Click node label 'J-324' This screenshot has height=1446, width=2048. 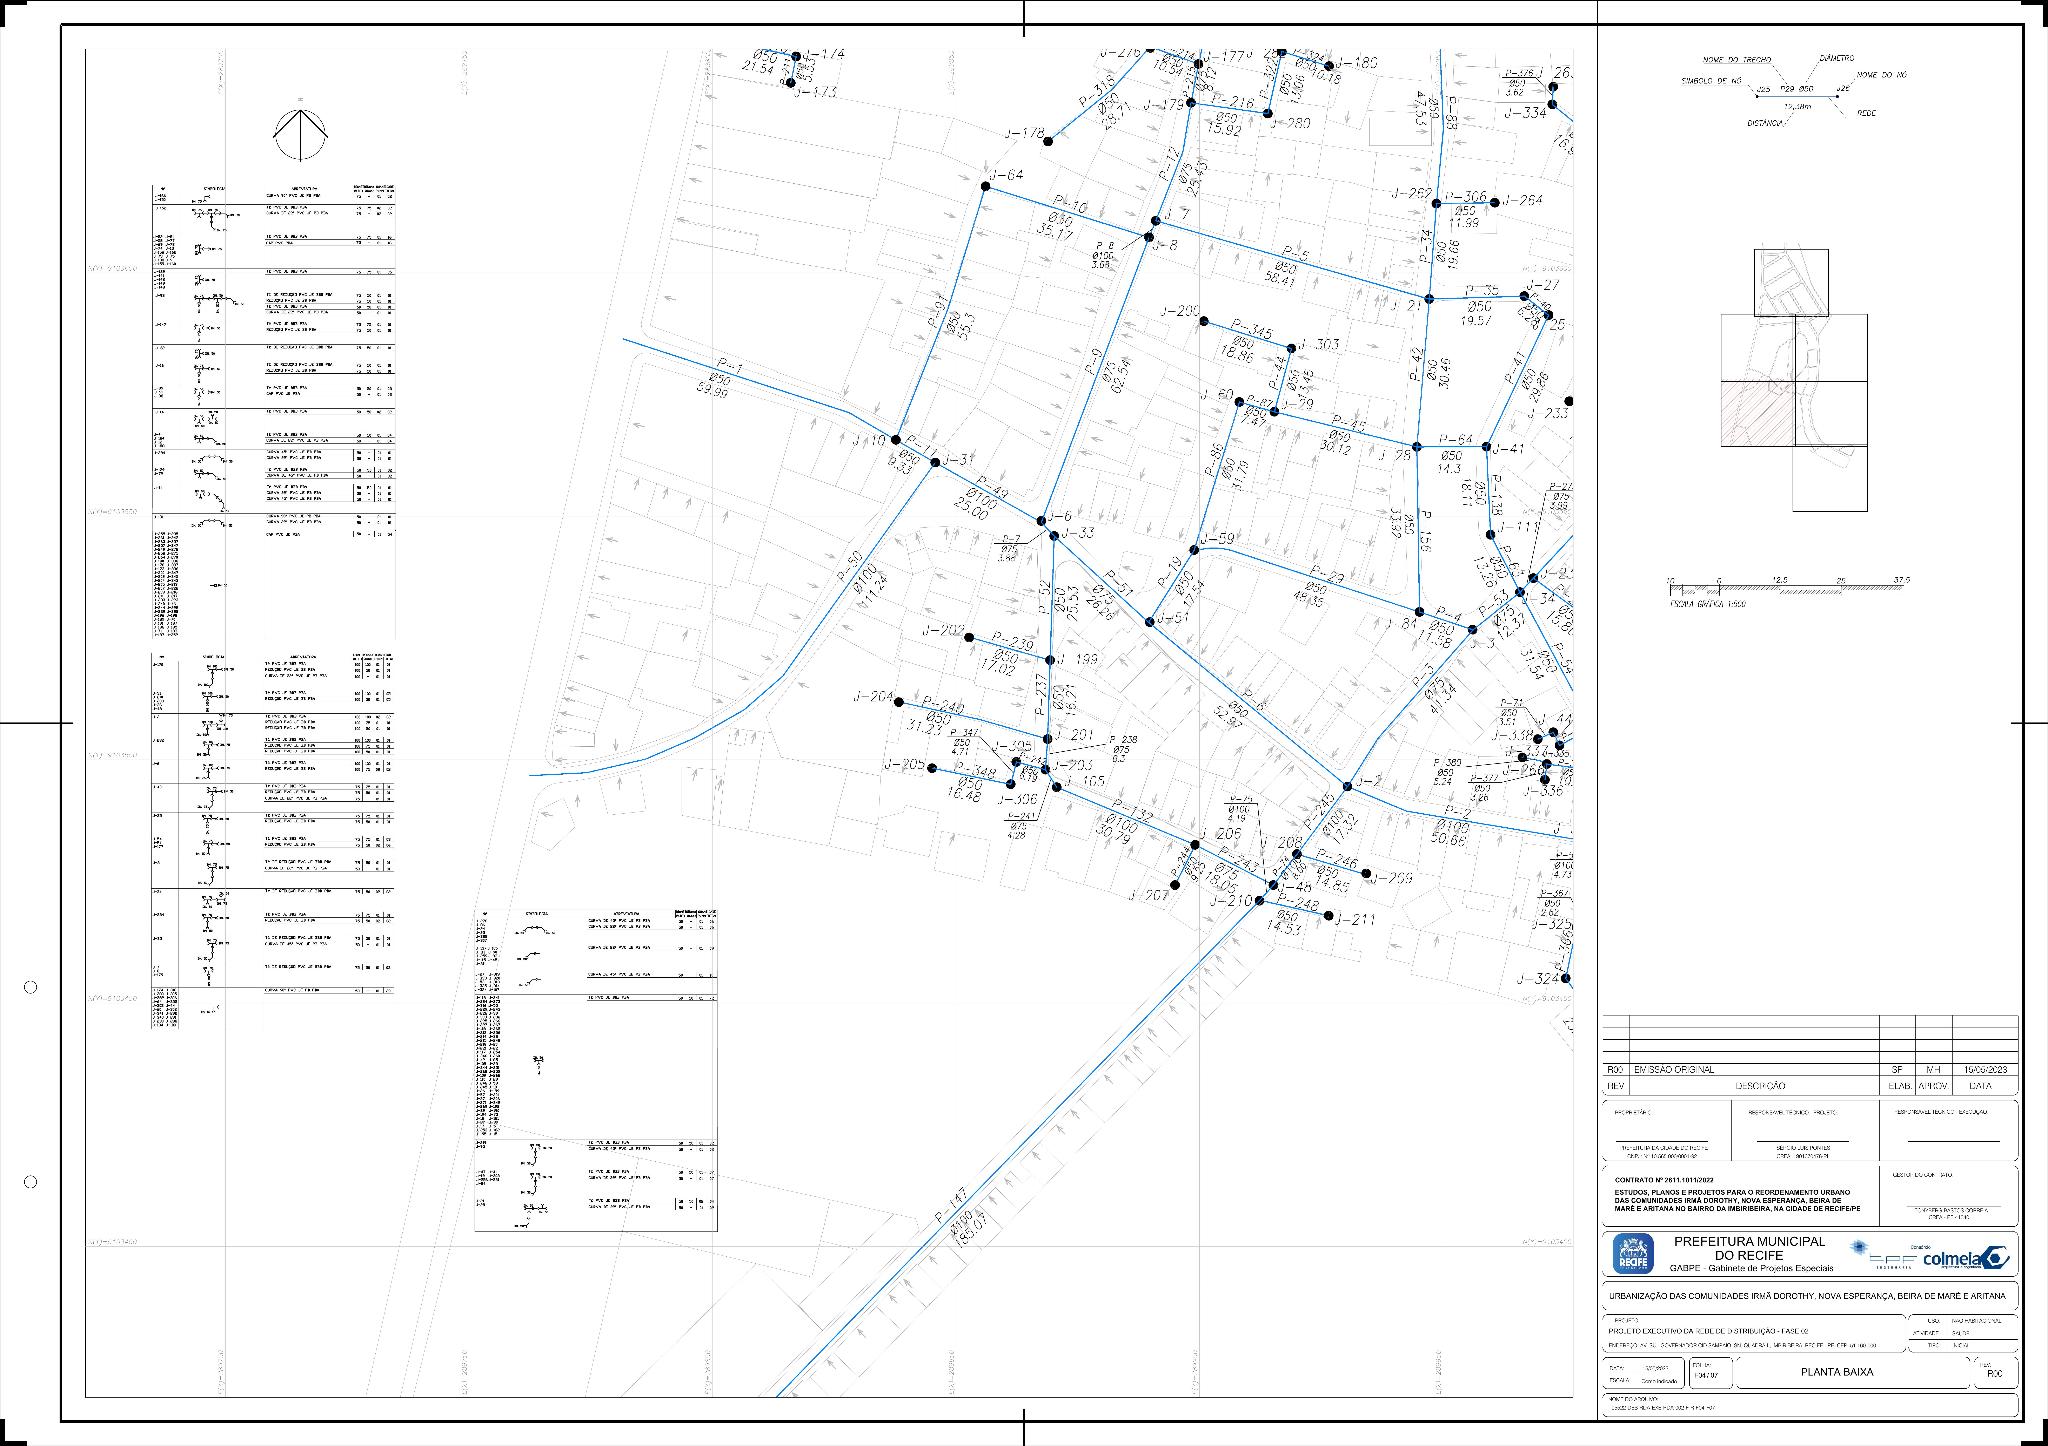[1538, 978]
